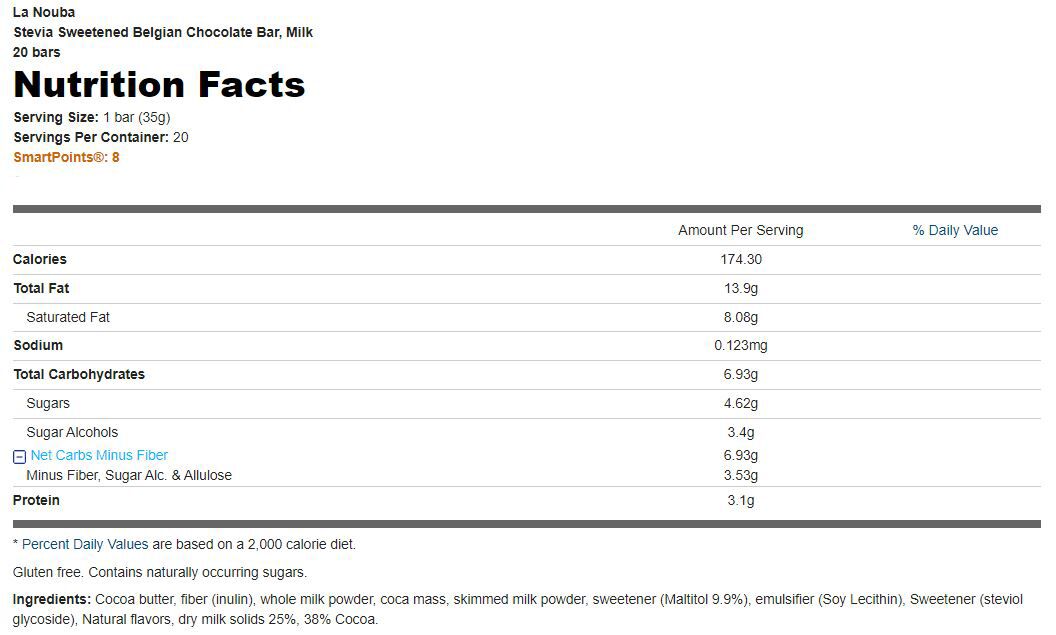The height and width of the screenshot is (635, 1056).
Task: Click the Serving Size label
Action: tap(56, 117)
